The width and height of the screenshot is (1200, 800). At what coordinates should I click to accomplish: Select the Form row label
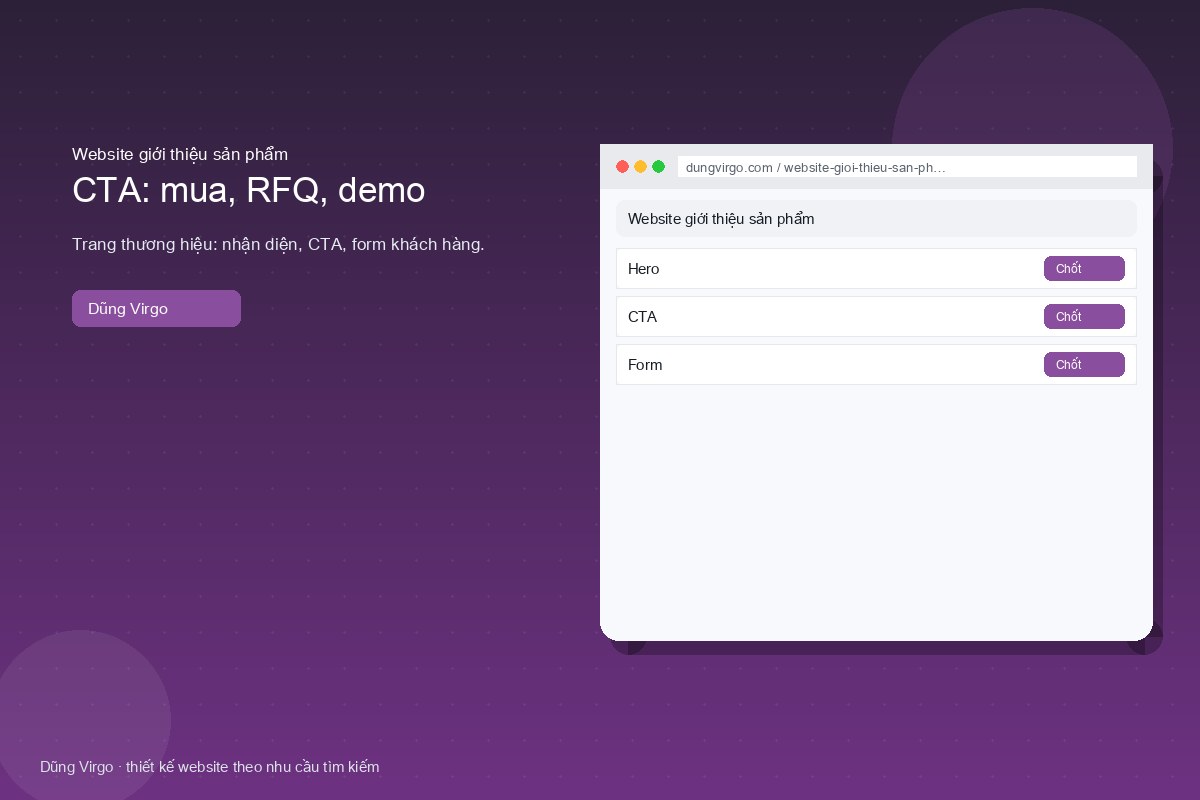(645, 365)
